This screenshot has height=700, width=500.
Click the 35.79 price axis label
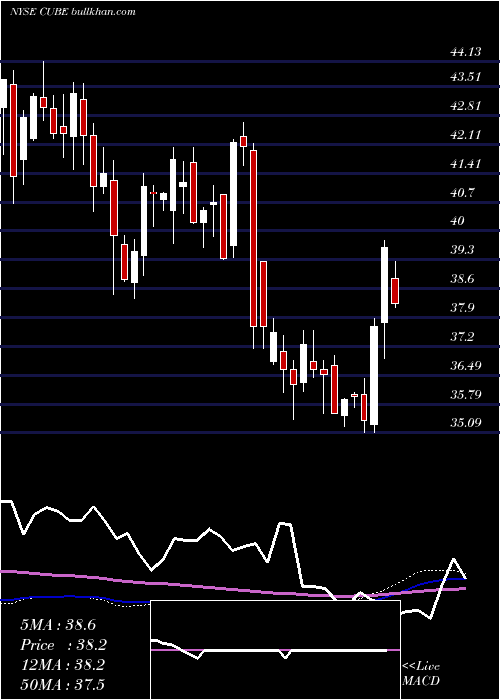point(466,395)
